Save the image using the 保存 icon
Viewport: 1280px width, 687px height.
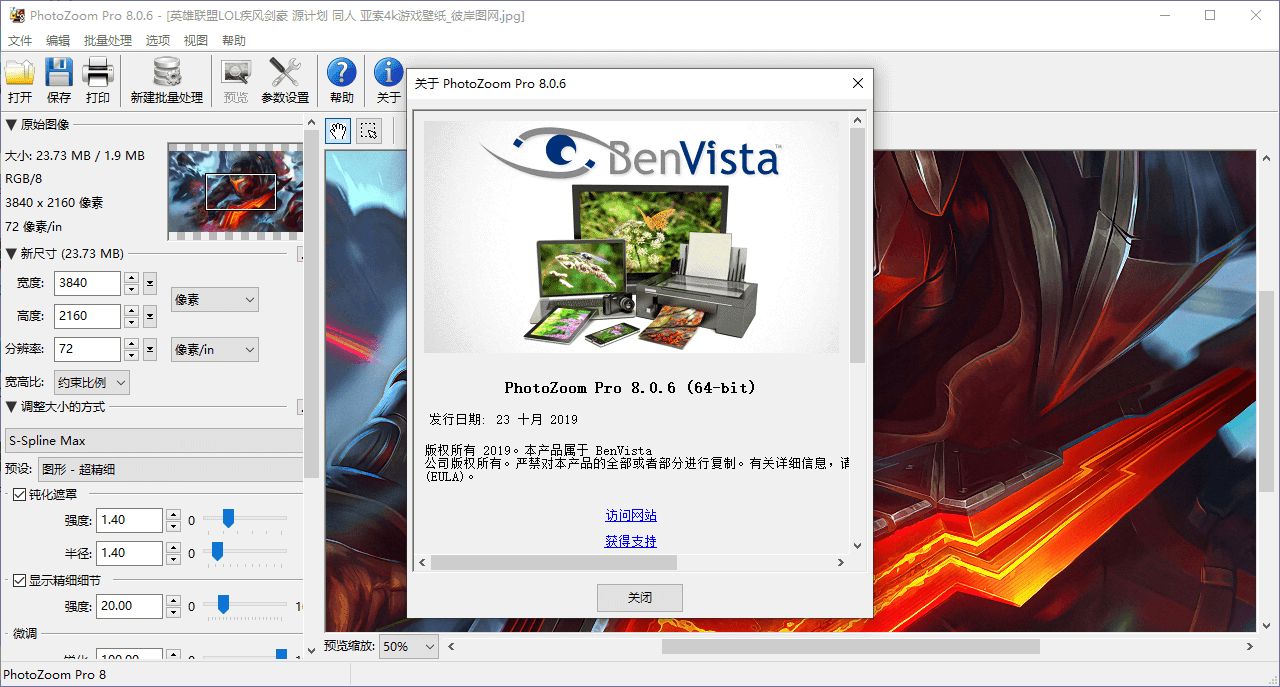pos(59,80)
